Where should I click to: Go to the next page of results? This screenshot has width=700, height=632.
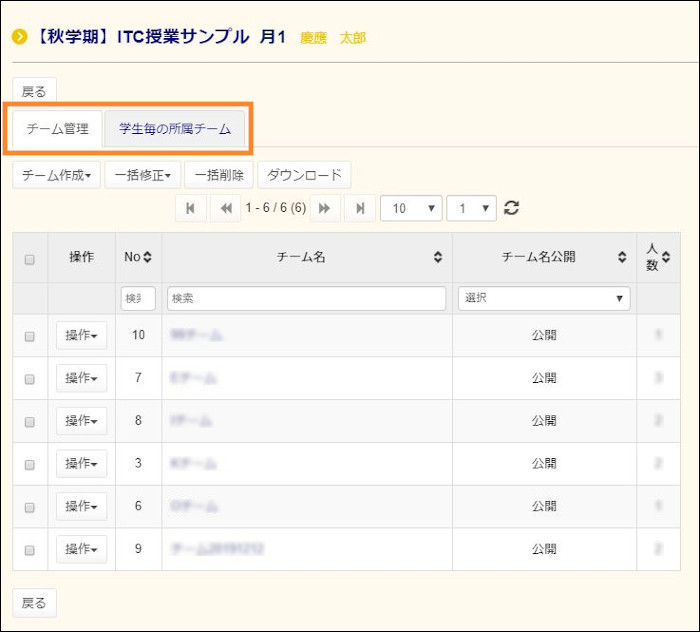324,208
